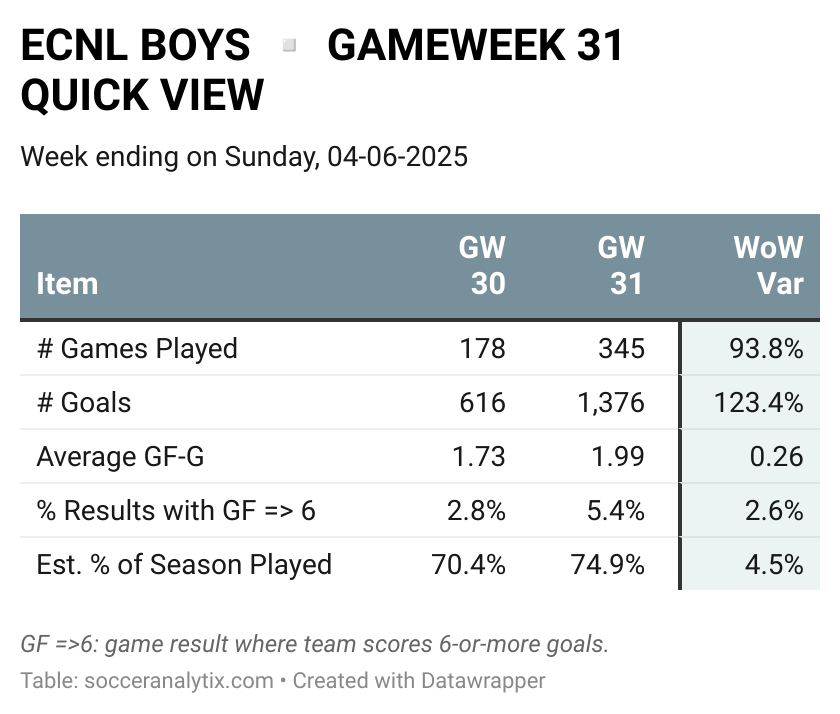
Task: Click the Est. % of Season Played label
Action: coord(184,565)
